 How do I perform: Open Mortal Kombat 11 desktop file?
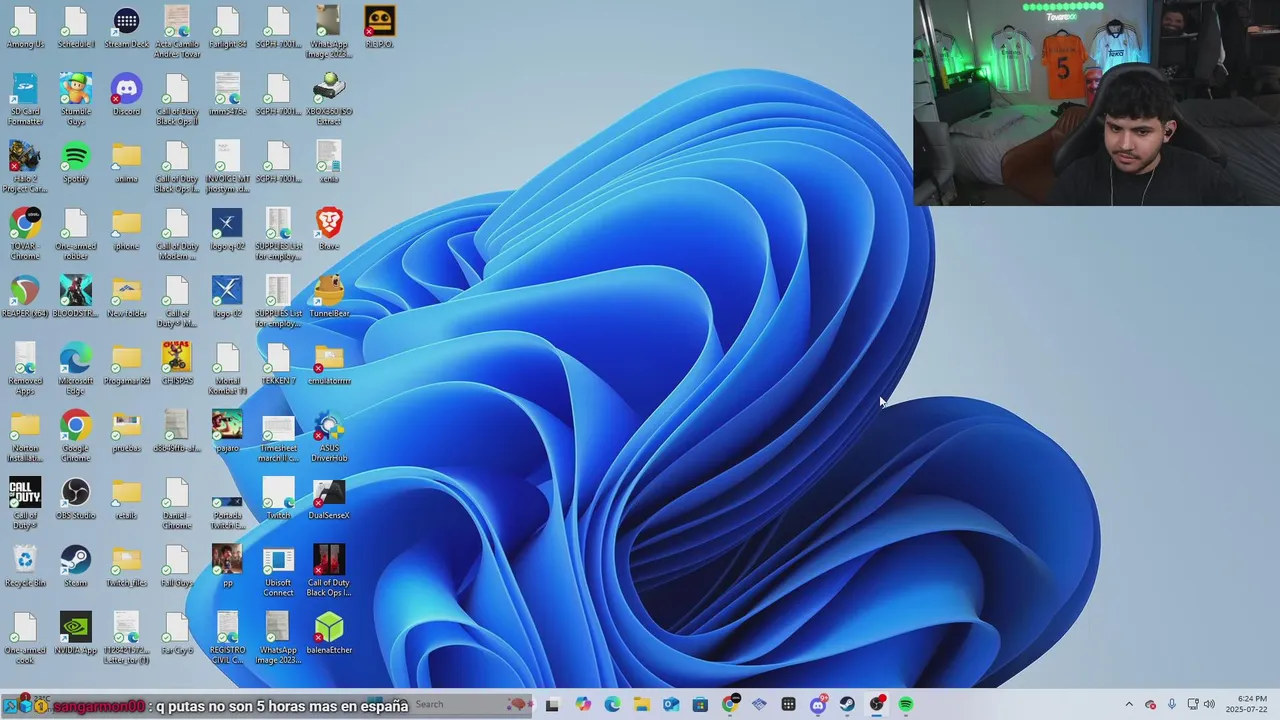(x=228, y=369)
